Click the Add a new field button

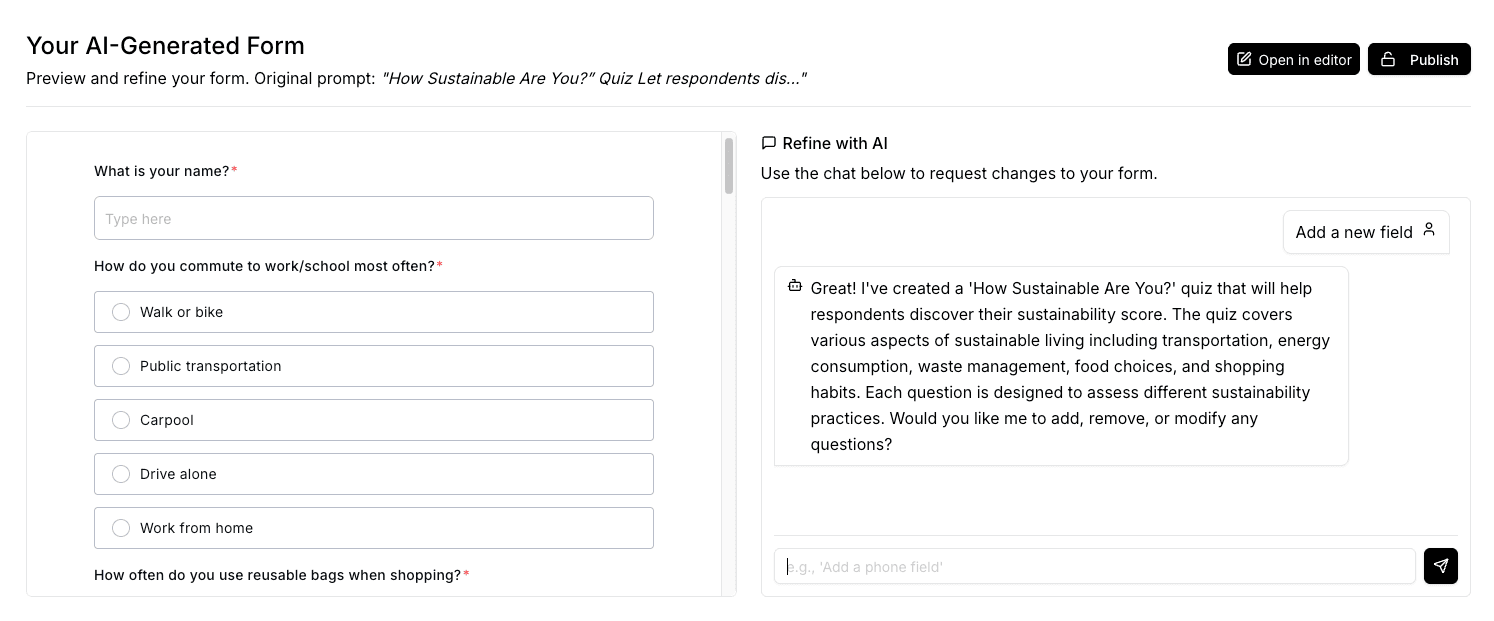tap(1366, 231)
